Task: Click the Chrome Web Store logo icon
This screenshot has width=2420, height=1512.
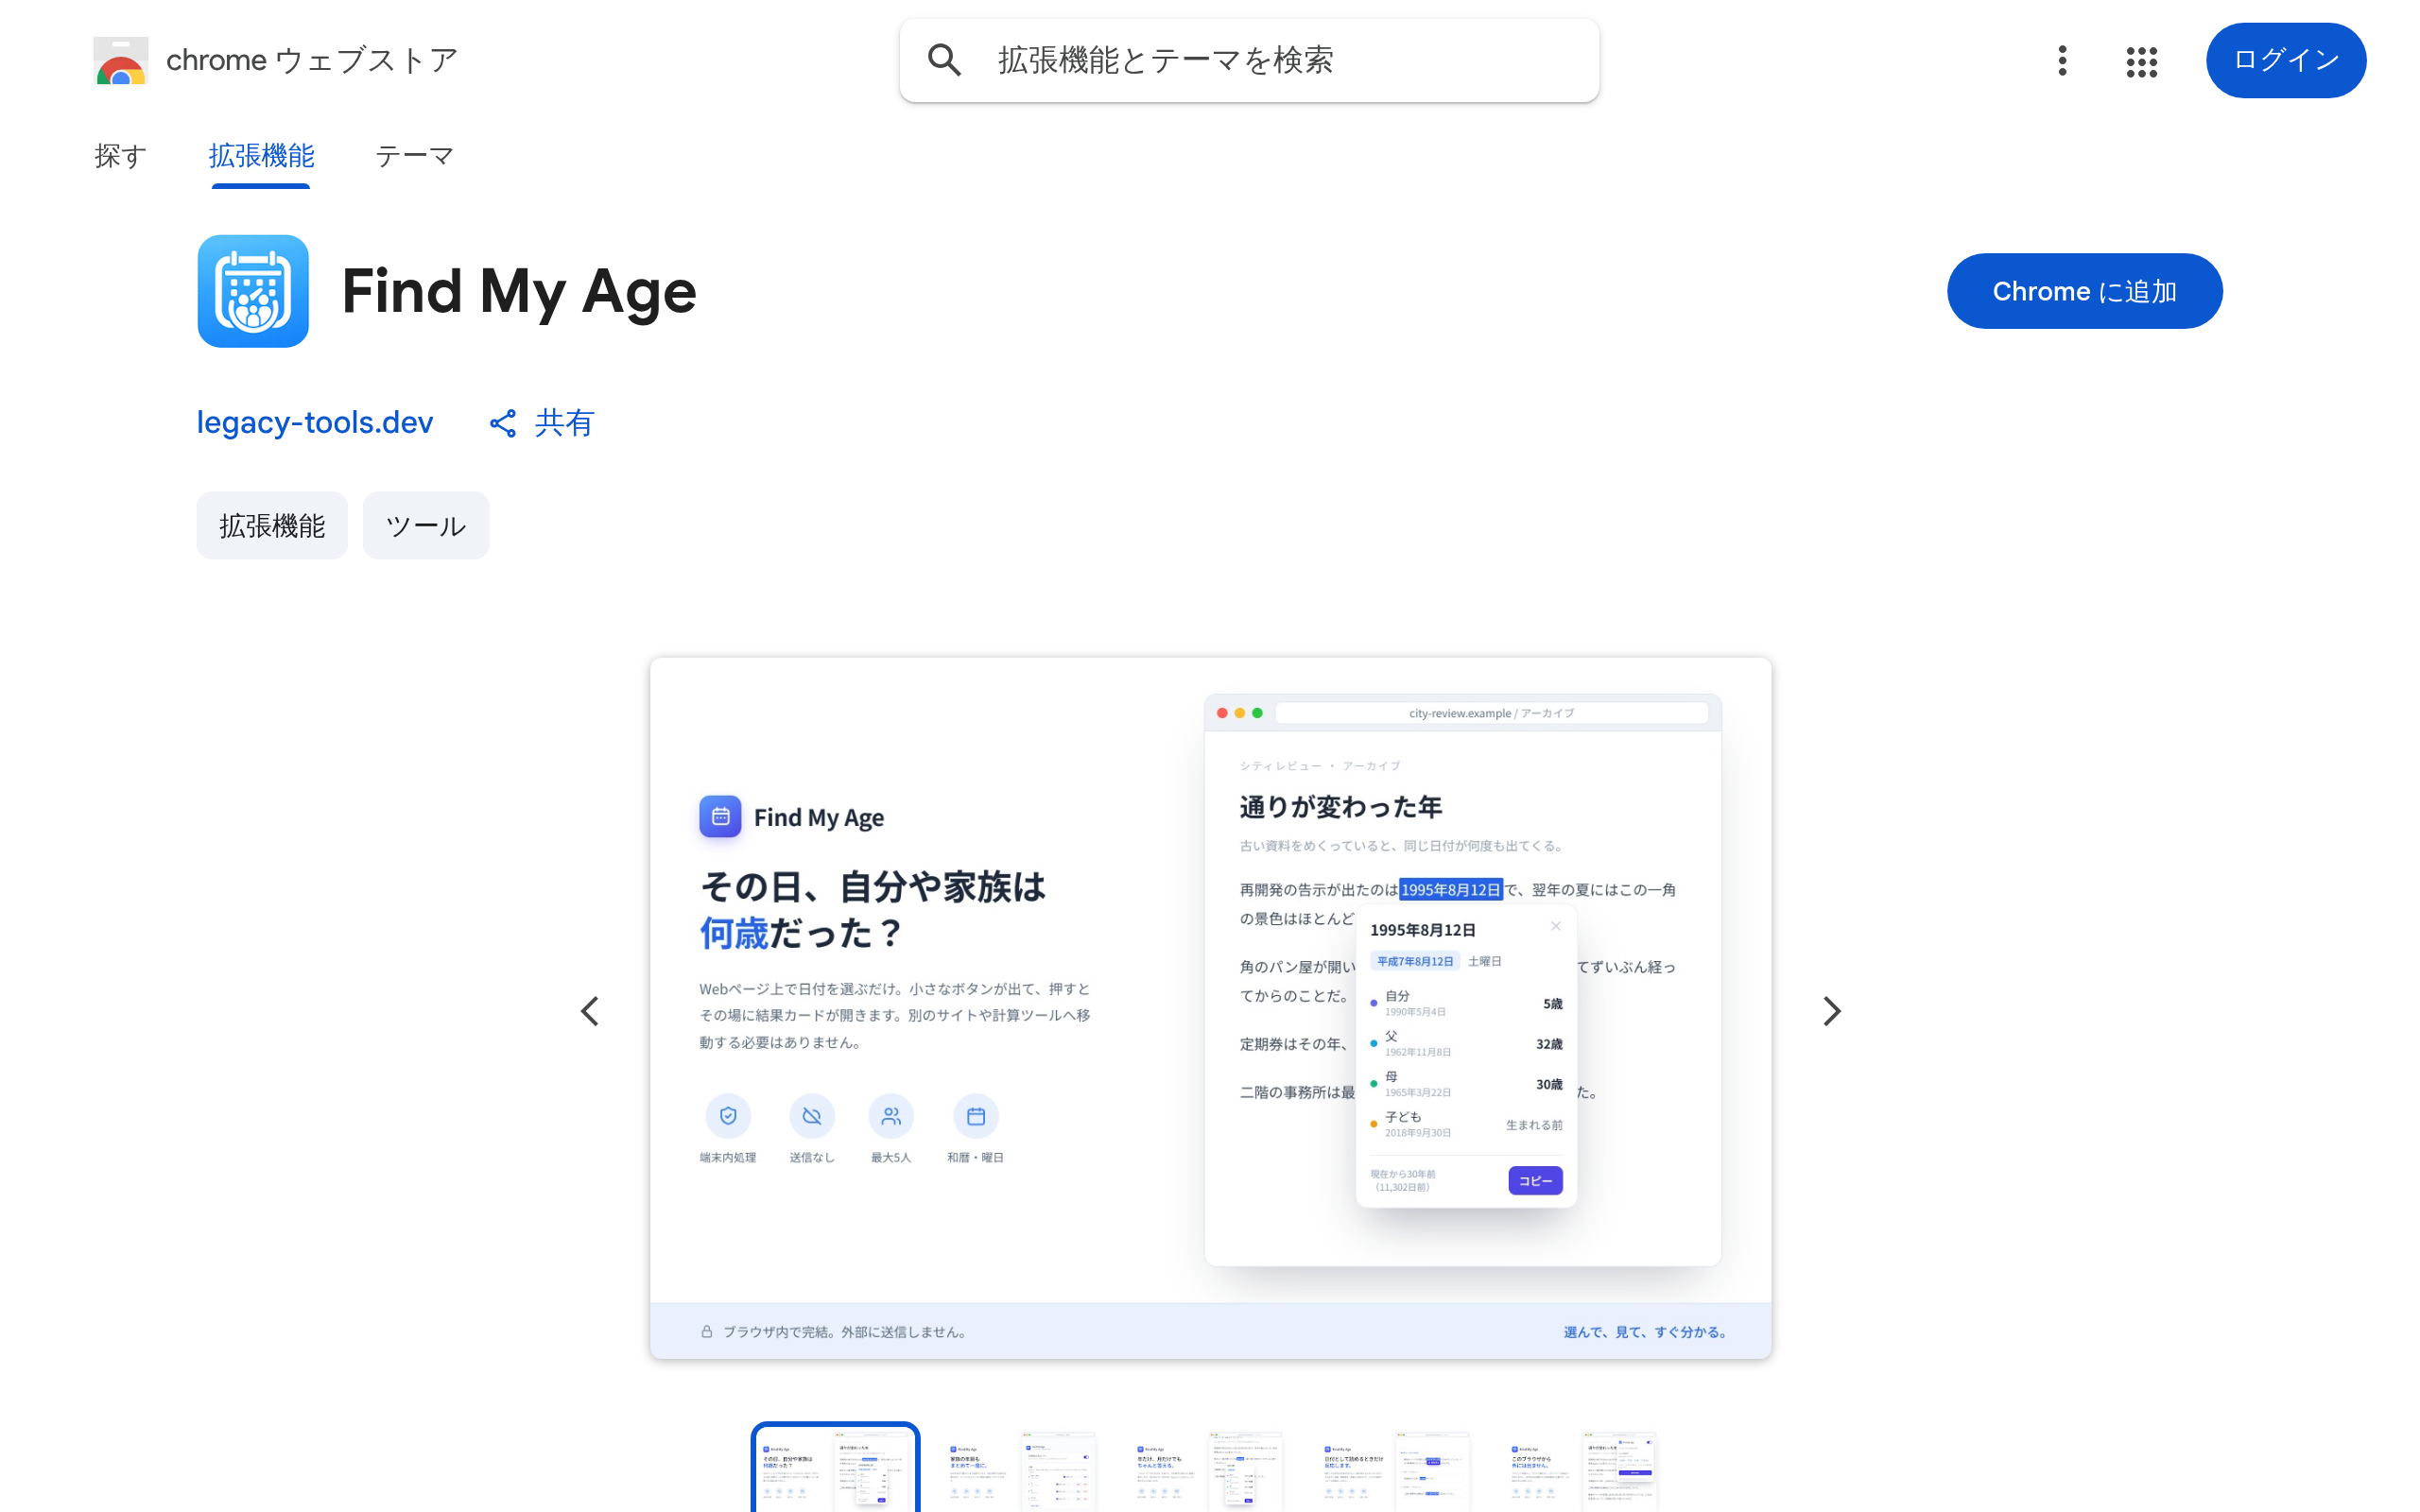Action: point(121,61)
